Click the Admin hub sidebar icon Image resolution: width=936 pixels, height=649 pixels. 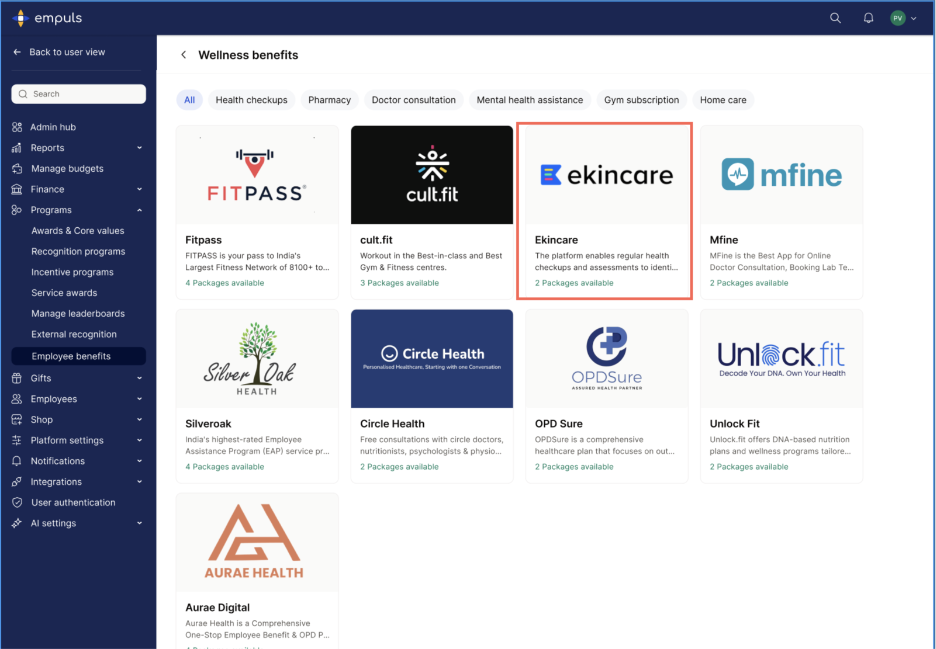(x=17, y=127)
